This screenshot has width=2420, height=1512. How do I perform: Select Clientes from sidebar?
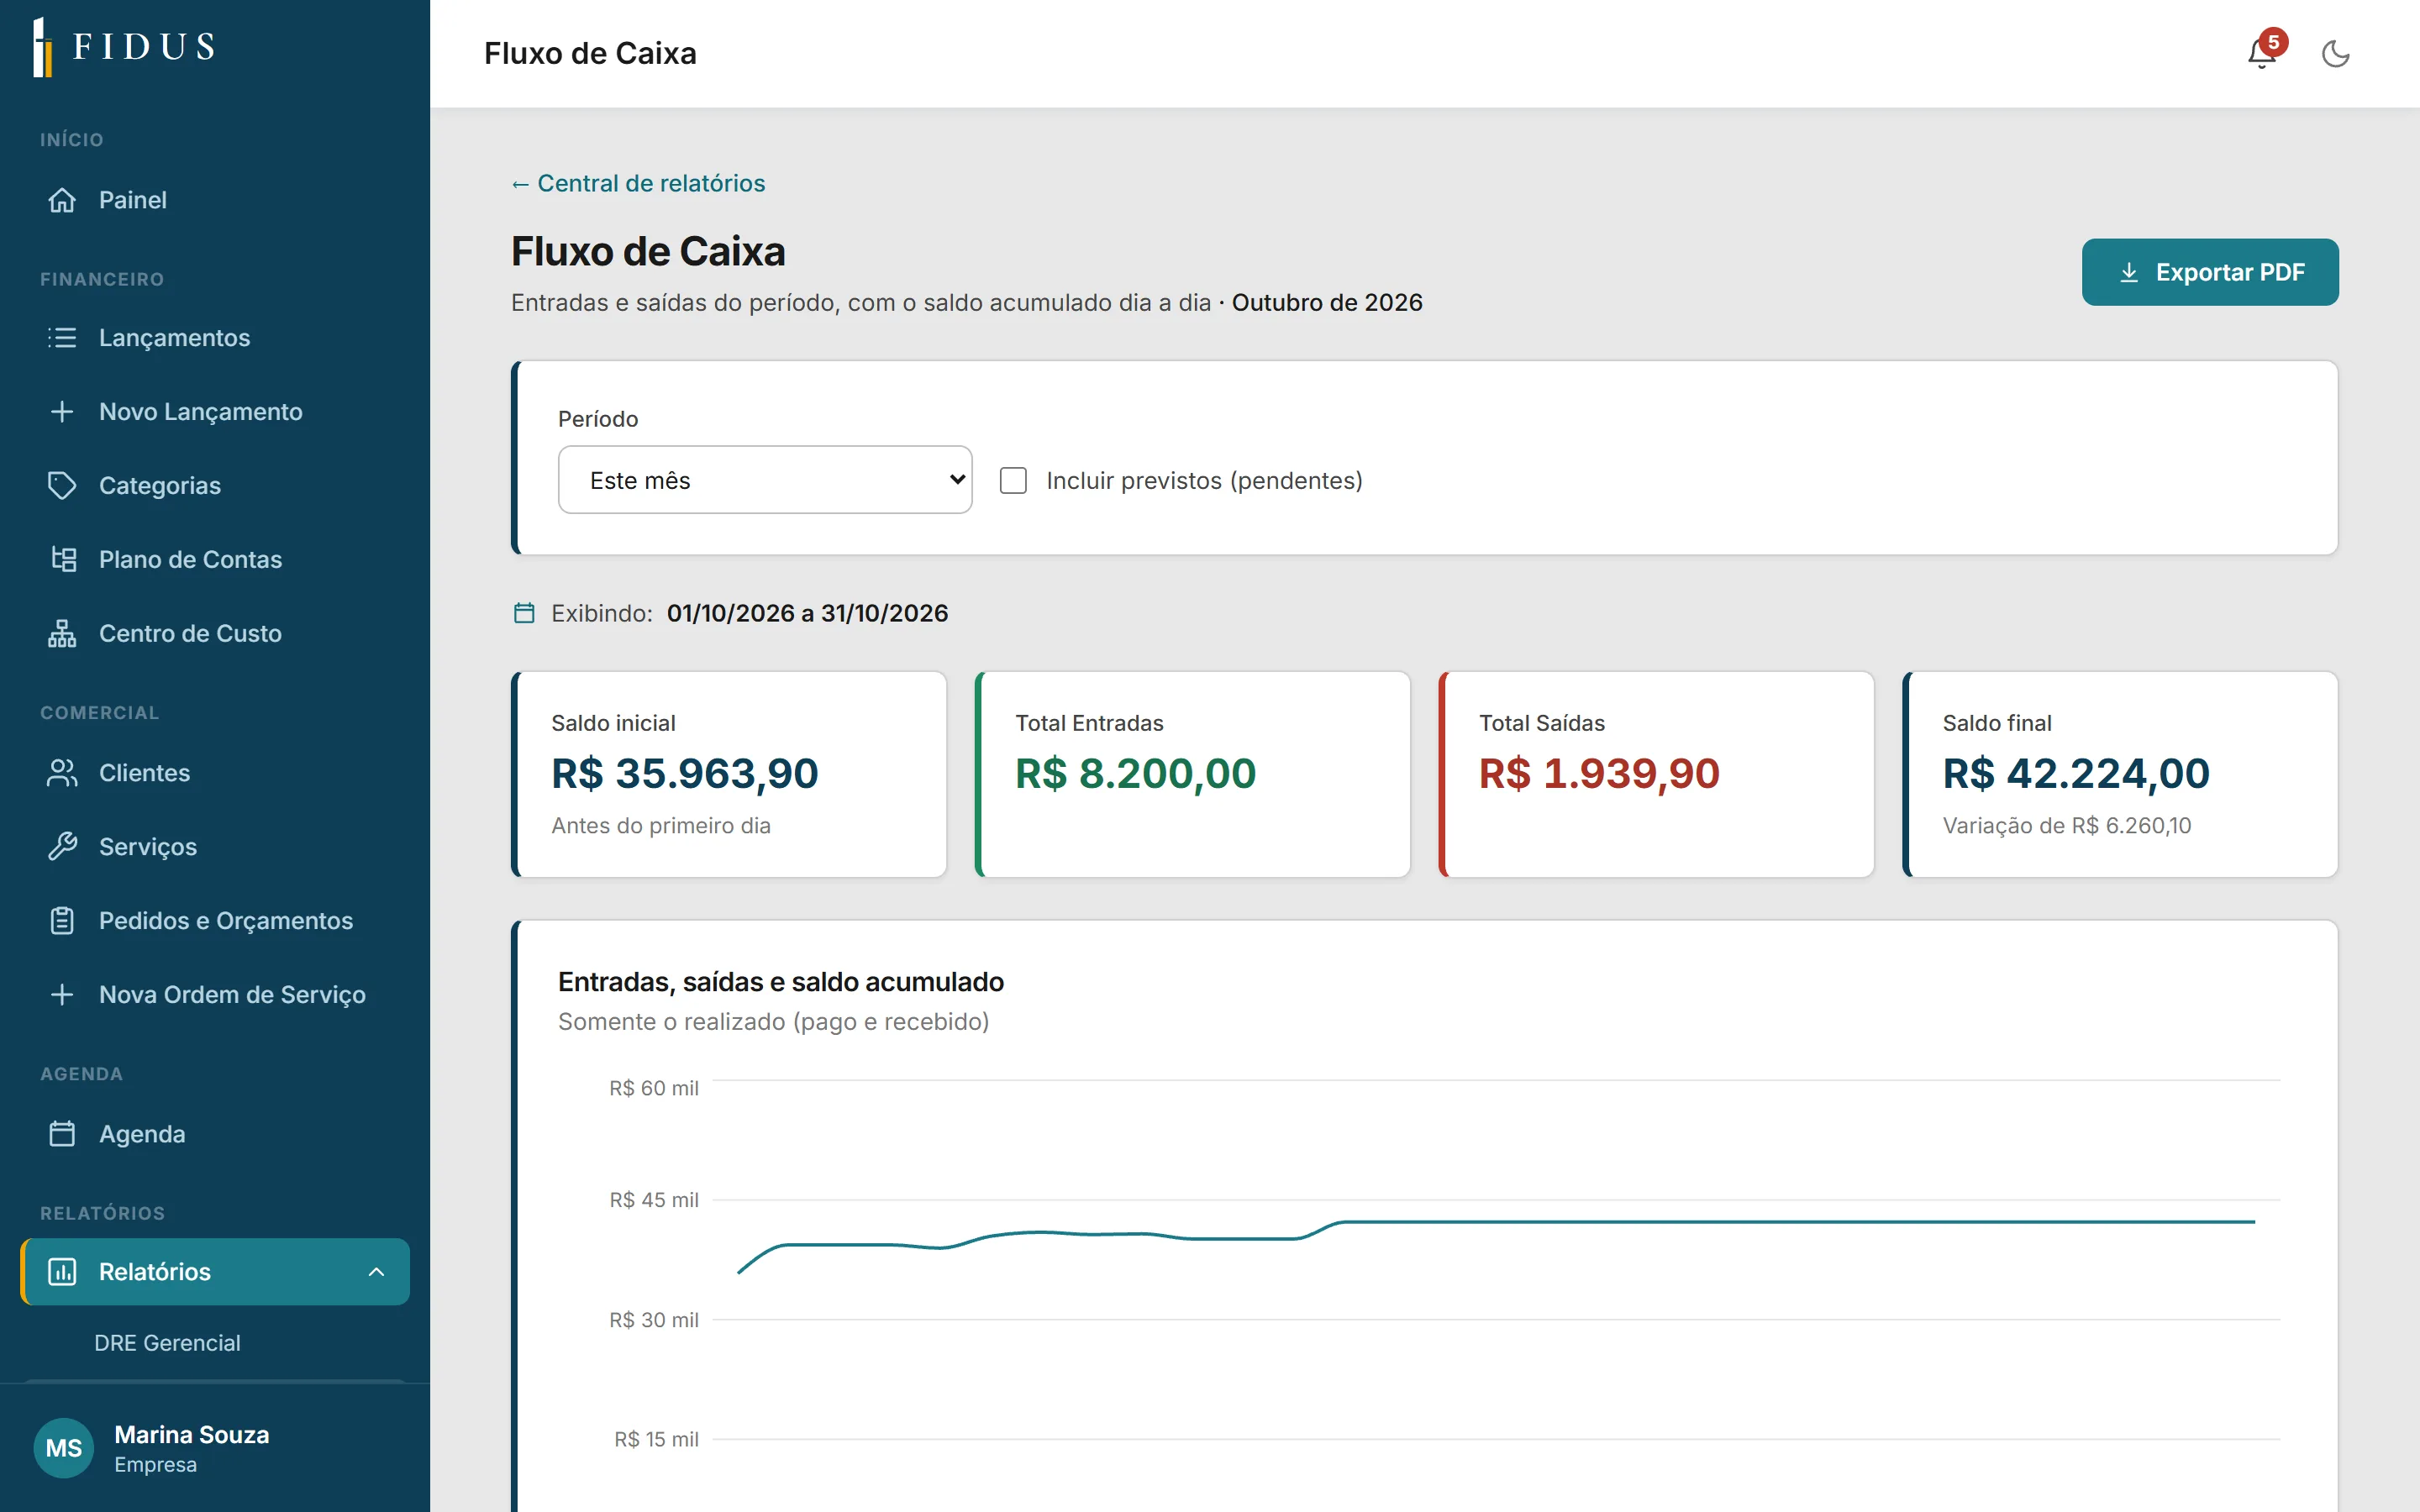[x=215, y=773]
